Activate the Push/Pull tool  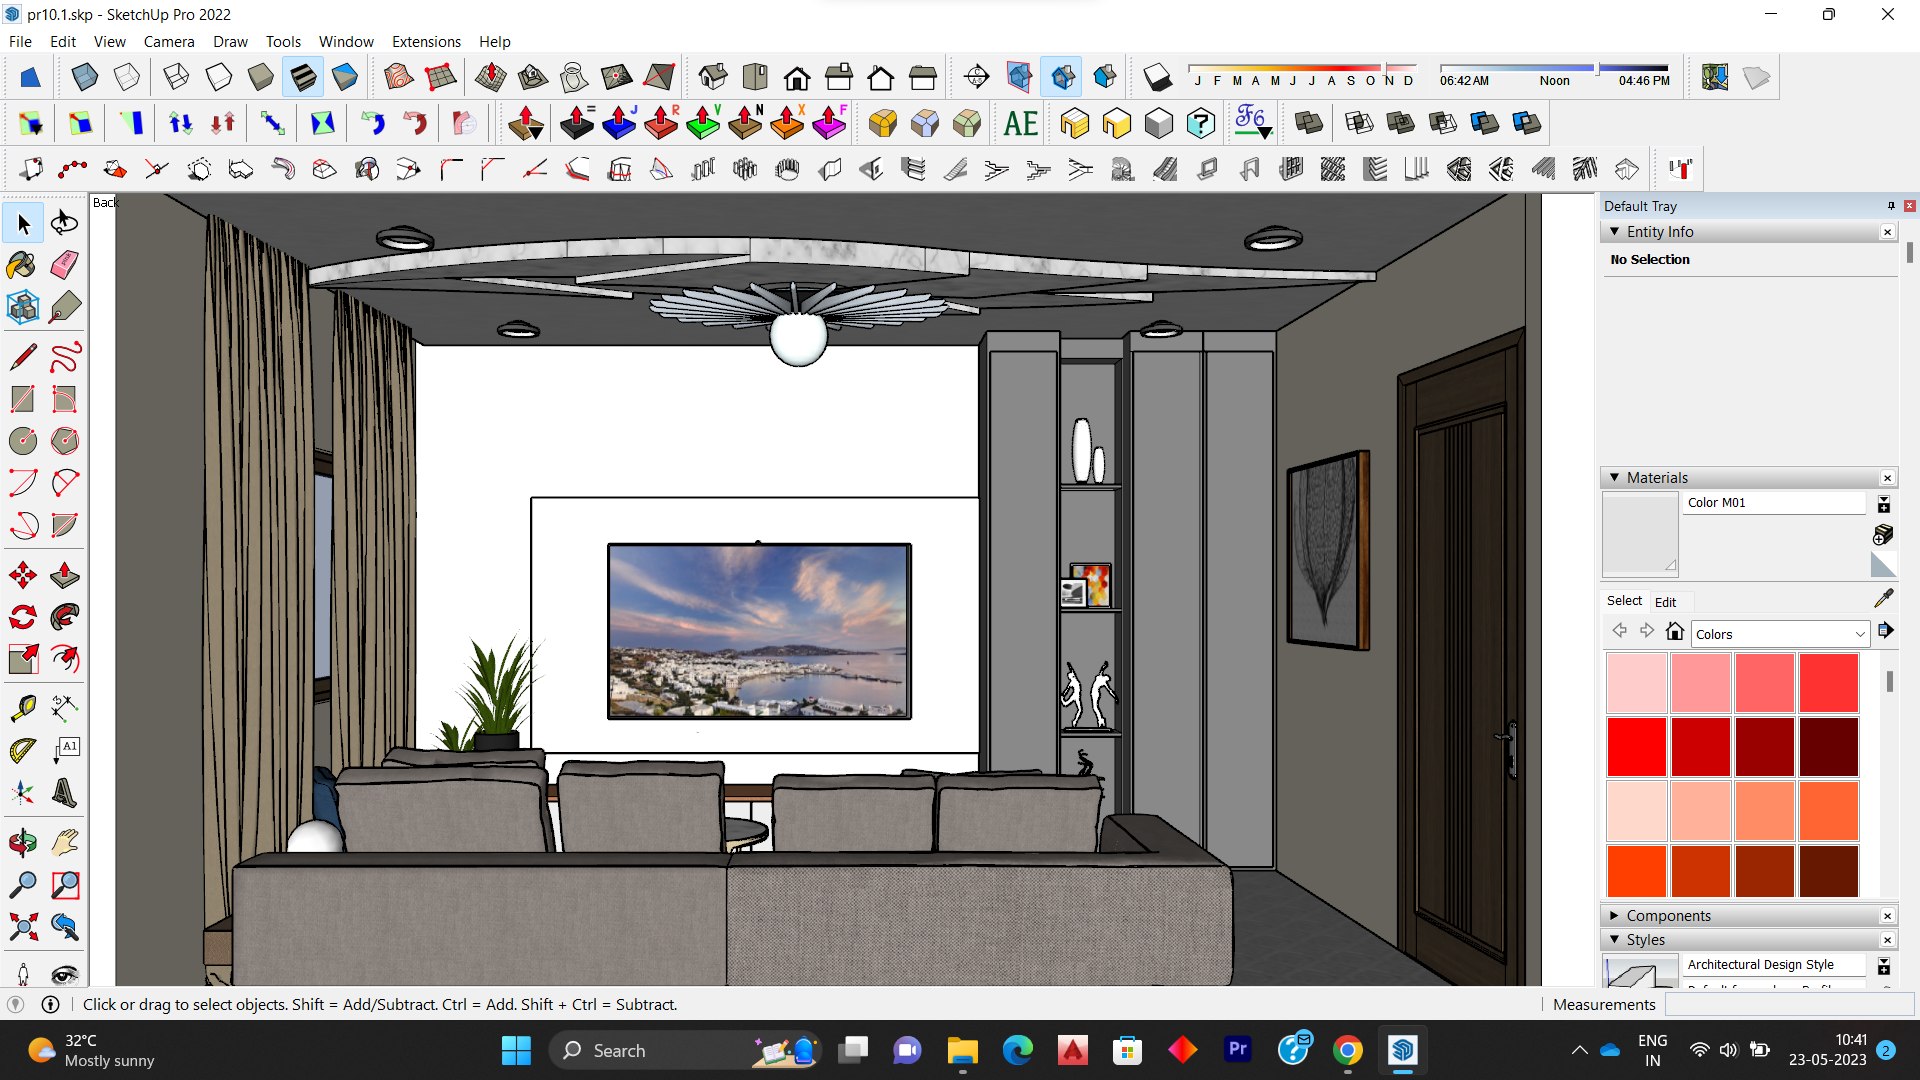point(64,575)
